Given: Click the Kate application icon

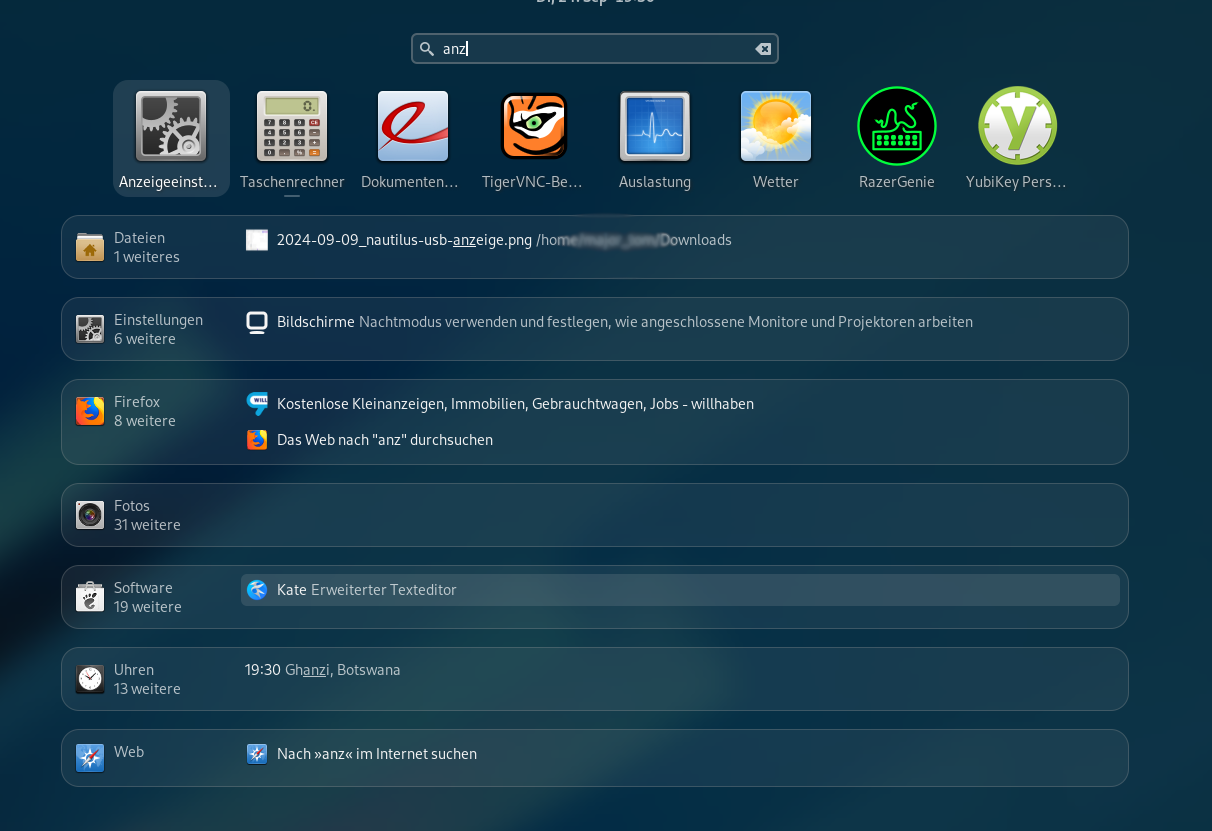Looking at the screenshot, I should click(x=257, y=590).
